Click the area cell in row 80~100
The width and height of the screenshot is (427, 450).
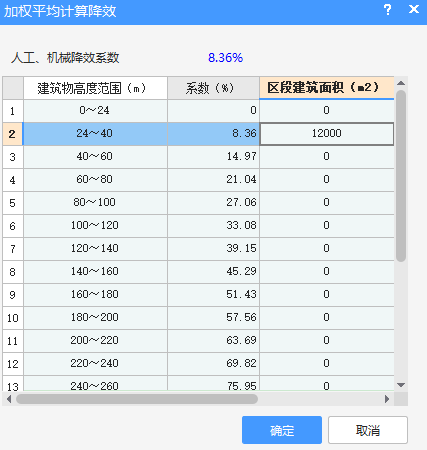(x=327, y=203)
